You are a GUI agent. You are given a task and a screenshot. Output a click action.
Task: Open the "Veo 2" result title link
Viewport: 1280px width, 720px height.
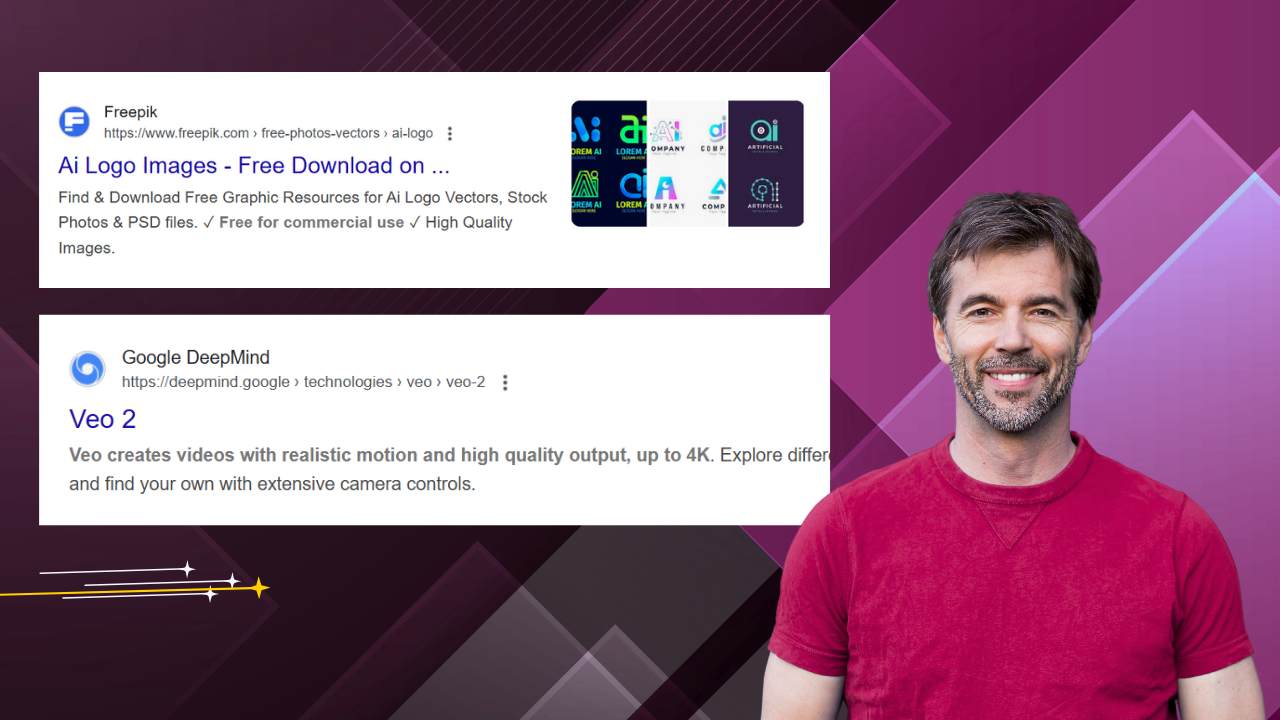(x=102, y=418)
